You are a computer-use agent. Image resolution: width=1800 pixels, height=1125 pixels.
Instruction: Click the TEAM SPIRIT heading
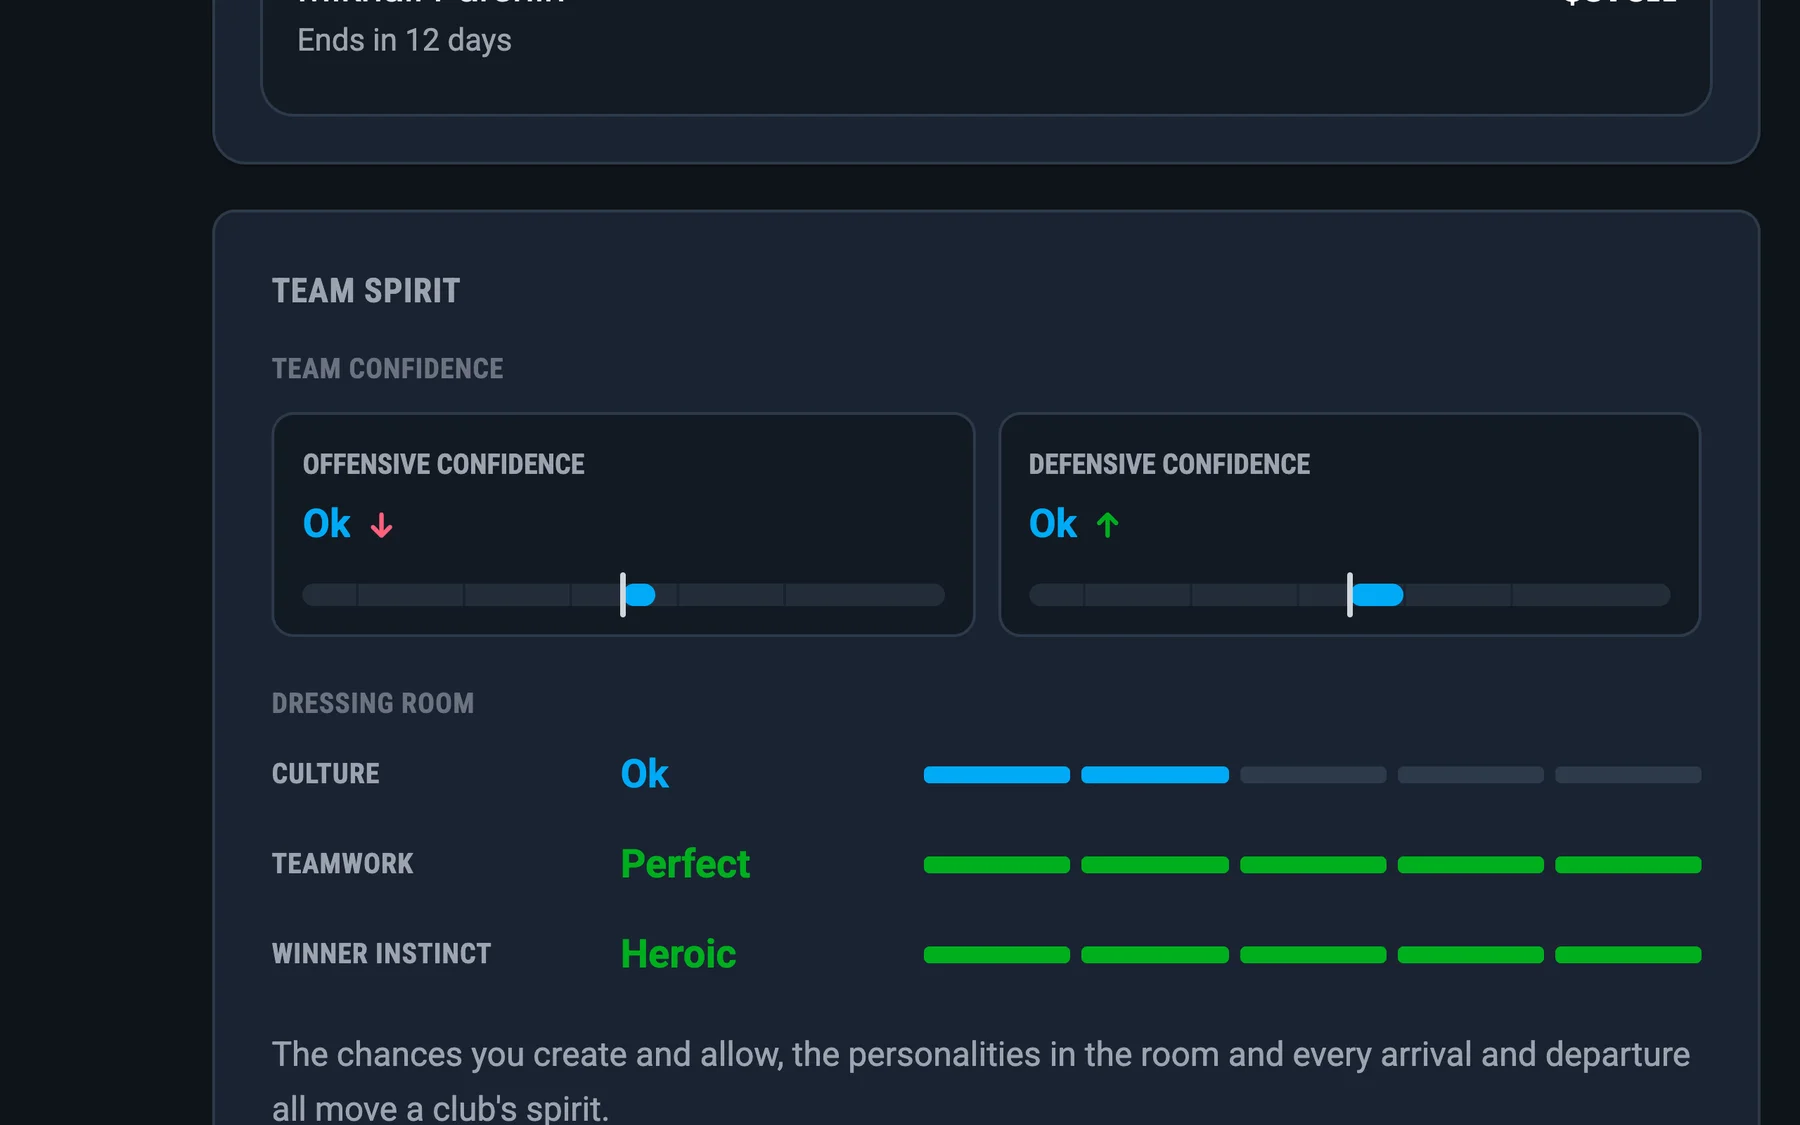click(x=366, y=291)
